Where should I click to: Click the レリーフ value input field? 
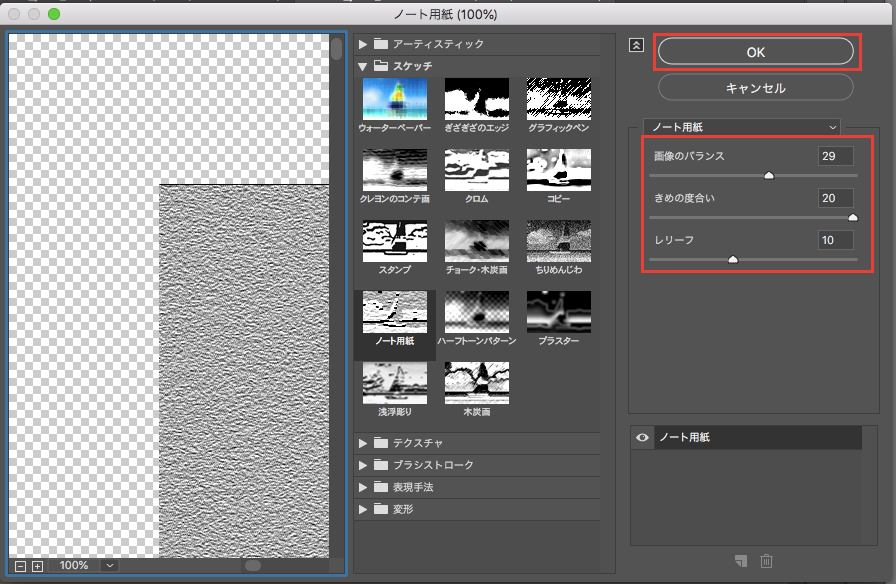click(834, 240)
